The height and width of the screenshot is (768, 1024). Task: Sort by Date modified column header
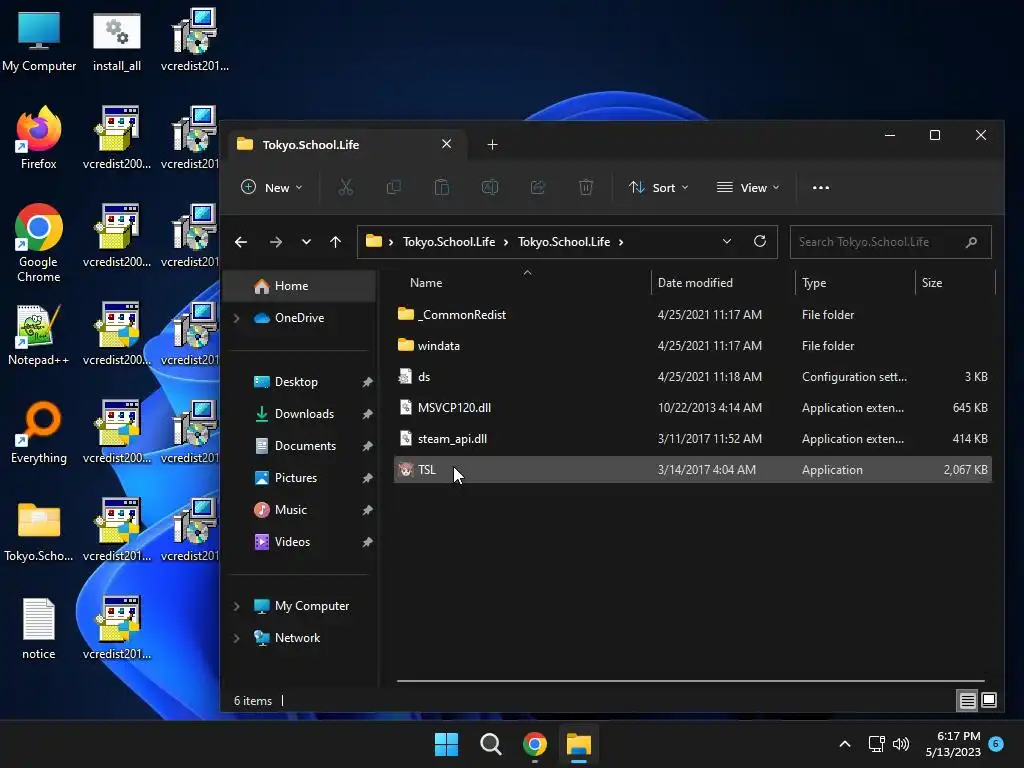pyautogui.click(x=723, y=283)
